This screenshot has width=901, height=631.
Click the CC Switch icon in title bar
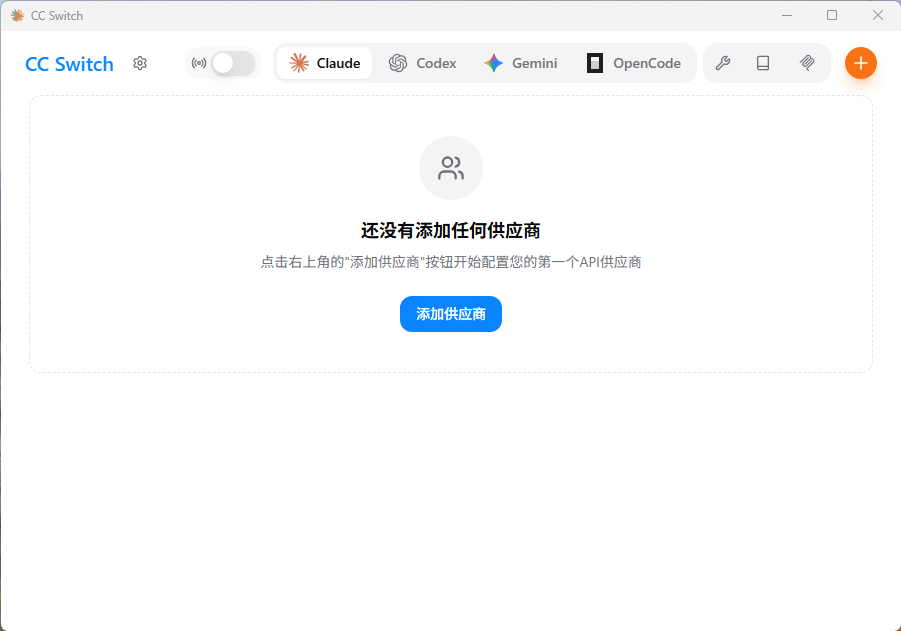17,15
